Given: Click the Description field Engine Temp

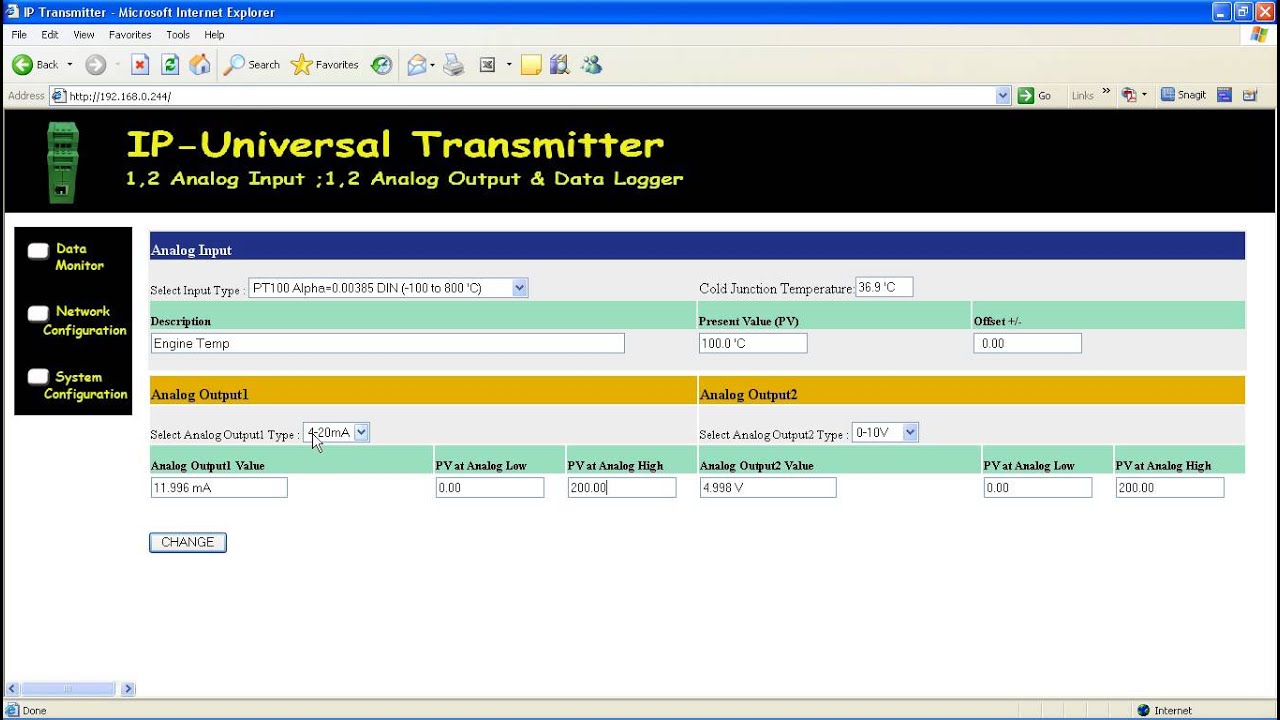Looking at the screenshot, I should click(387, 343).
